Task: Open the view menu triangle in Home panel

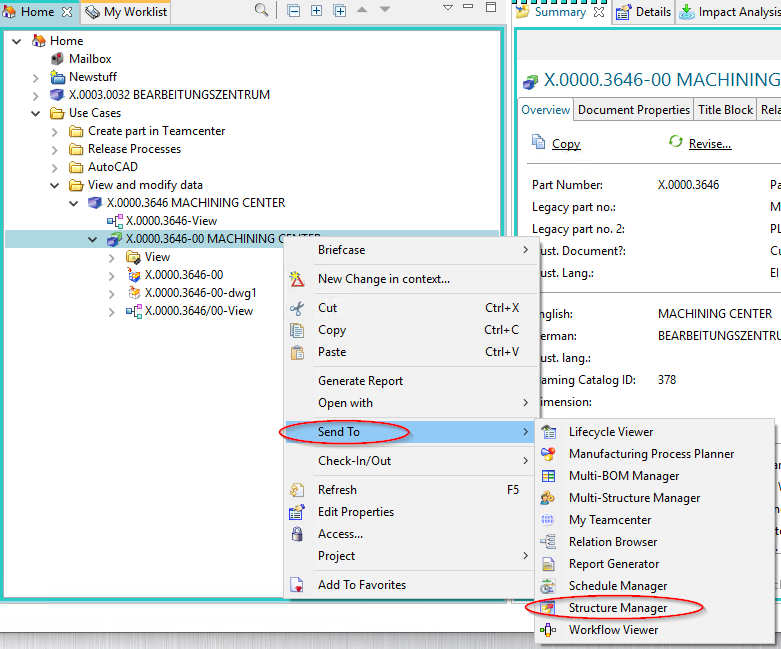Action: pos(447,8)
